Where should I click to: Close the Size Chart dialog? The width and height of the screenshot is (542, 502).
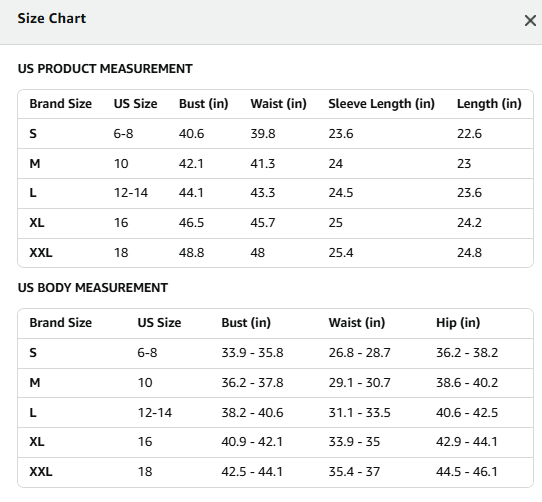pyautogui.click(x=530, y=20)
